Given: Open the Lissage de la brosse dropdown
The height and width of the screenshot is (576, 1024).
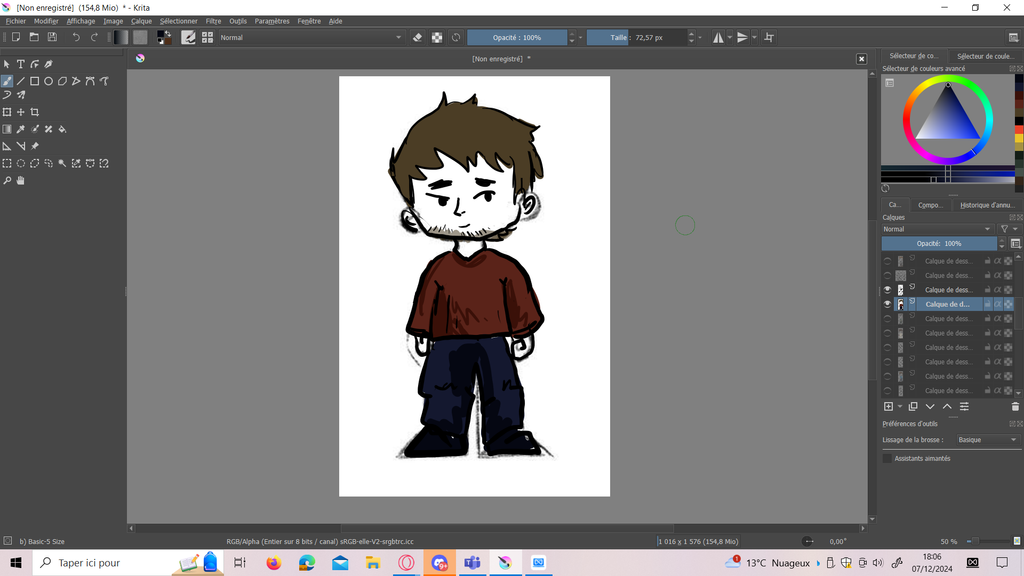Looking at the screenshot, I should (x=986, y=440).
